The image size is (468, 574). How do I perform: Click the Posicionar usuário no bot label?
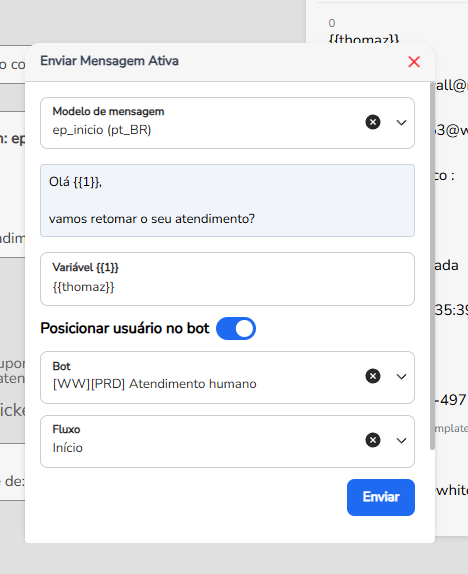(125, 328)
